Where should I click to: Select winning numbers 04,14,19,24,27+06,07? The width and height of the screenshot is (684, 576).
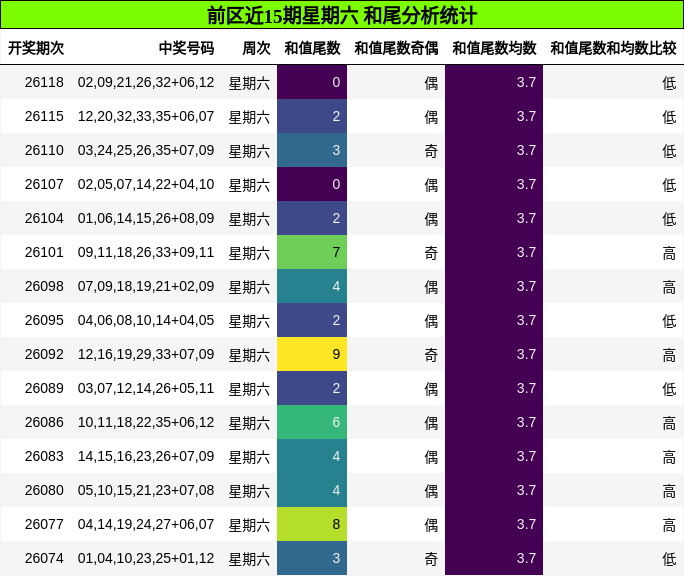(x=146, y=524)
